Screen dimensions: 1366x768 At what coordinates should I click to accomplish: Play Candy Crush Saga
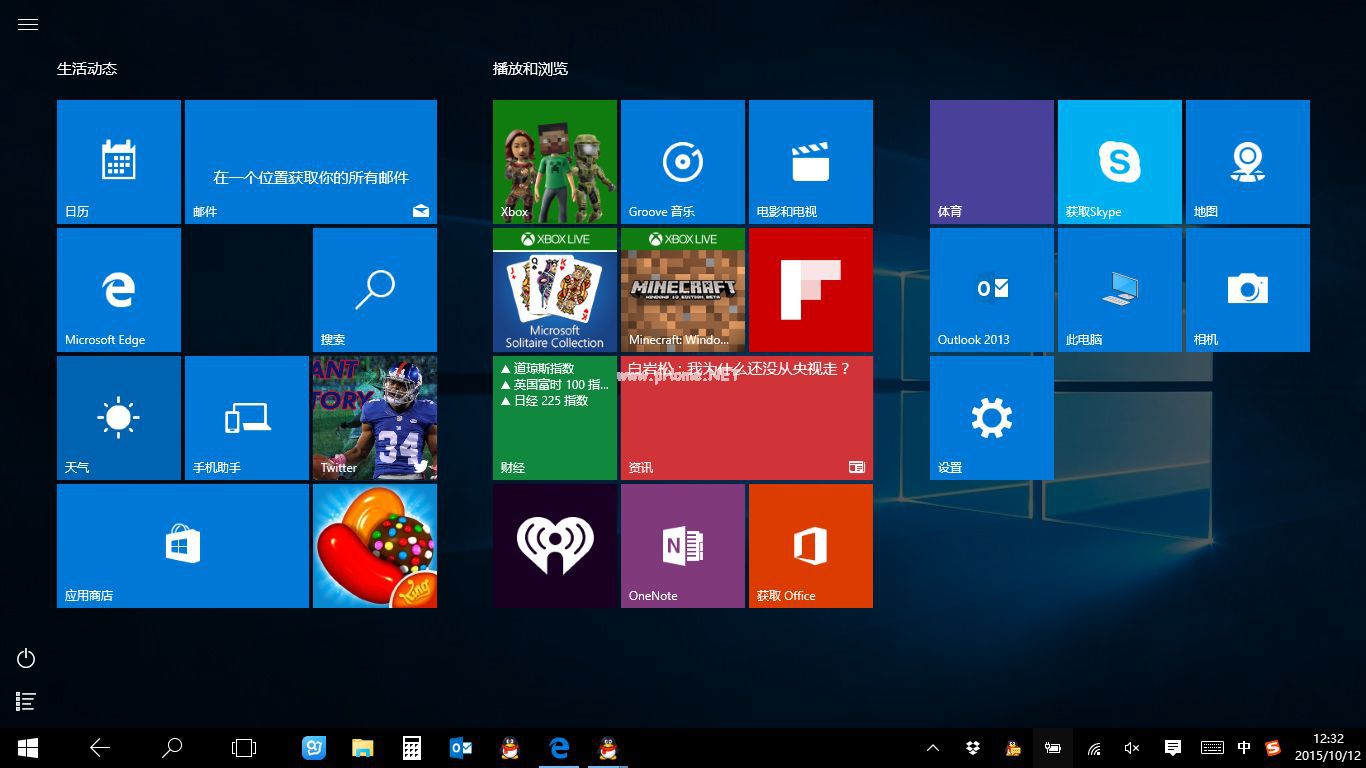click(375, 545)
